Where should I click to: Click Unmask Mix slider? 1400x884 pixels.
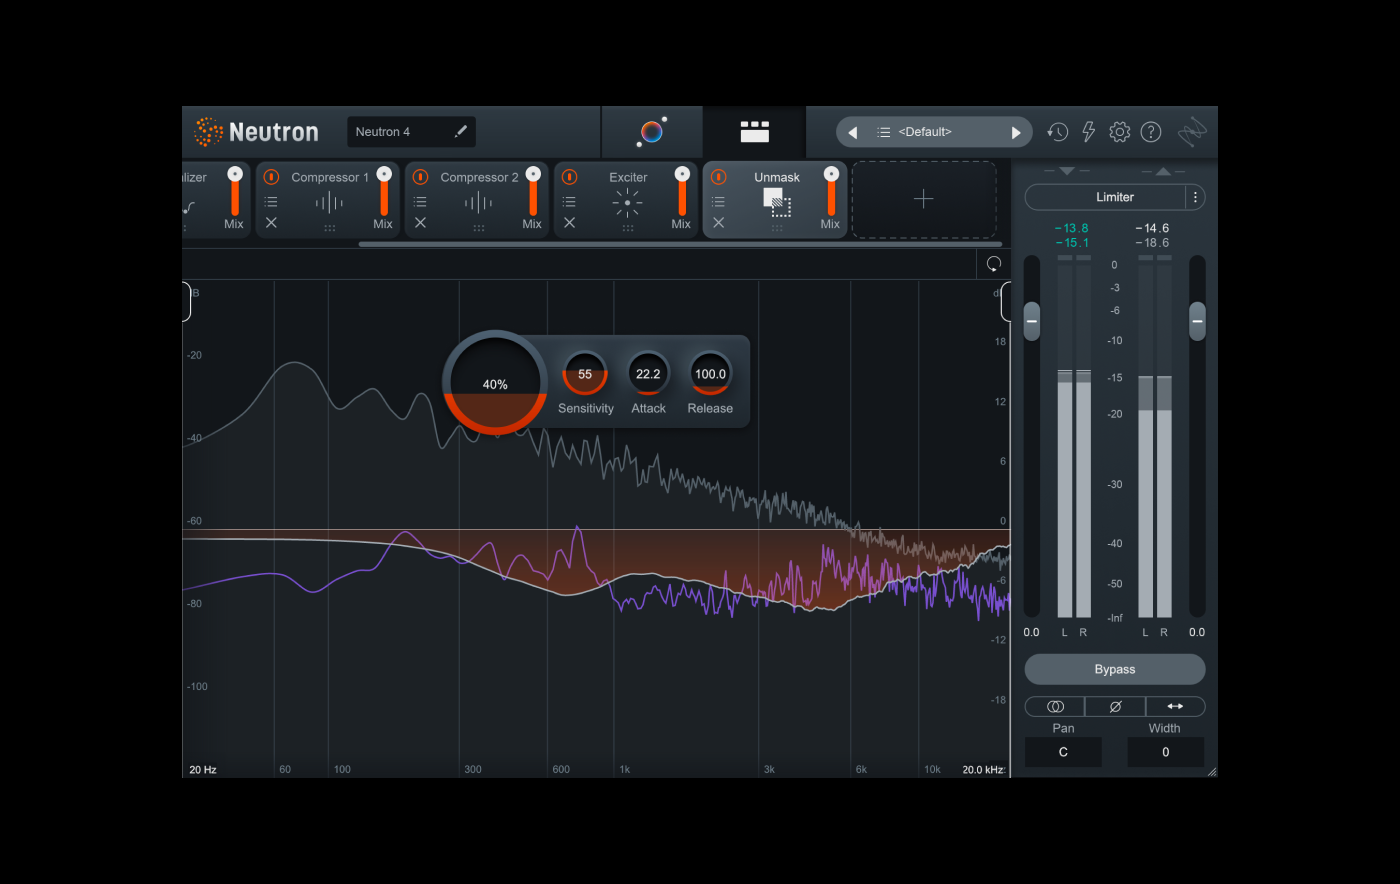point(831,190)
